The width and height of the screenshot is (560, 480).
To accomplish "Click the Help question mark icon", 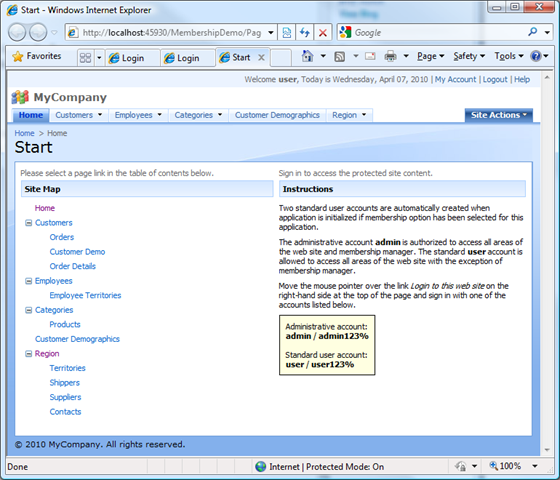I will (x=535, y=56).
